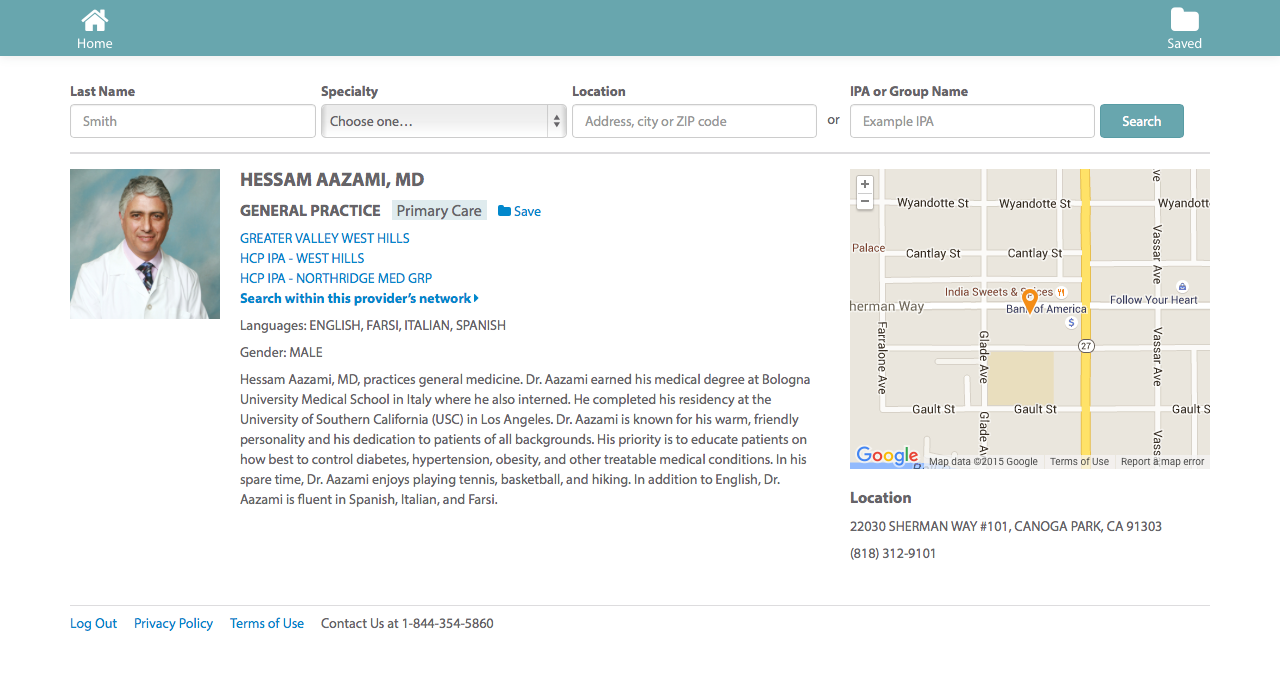Switch to the Home tab
This screenshot has width=1280, height=700.
(x=95, y=27)
